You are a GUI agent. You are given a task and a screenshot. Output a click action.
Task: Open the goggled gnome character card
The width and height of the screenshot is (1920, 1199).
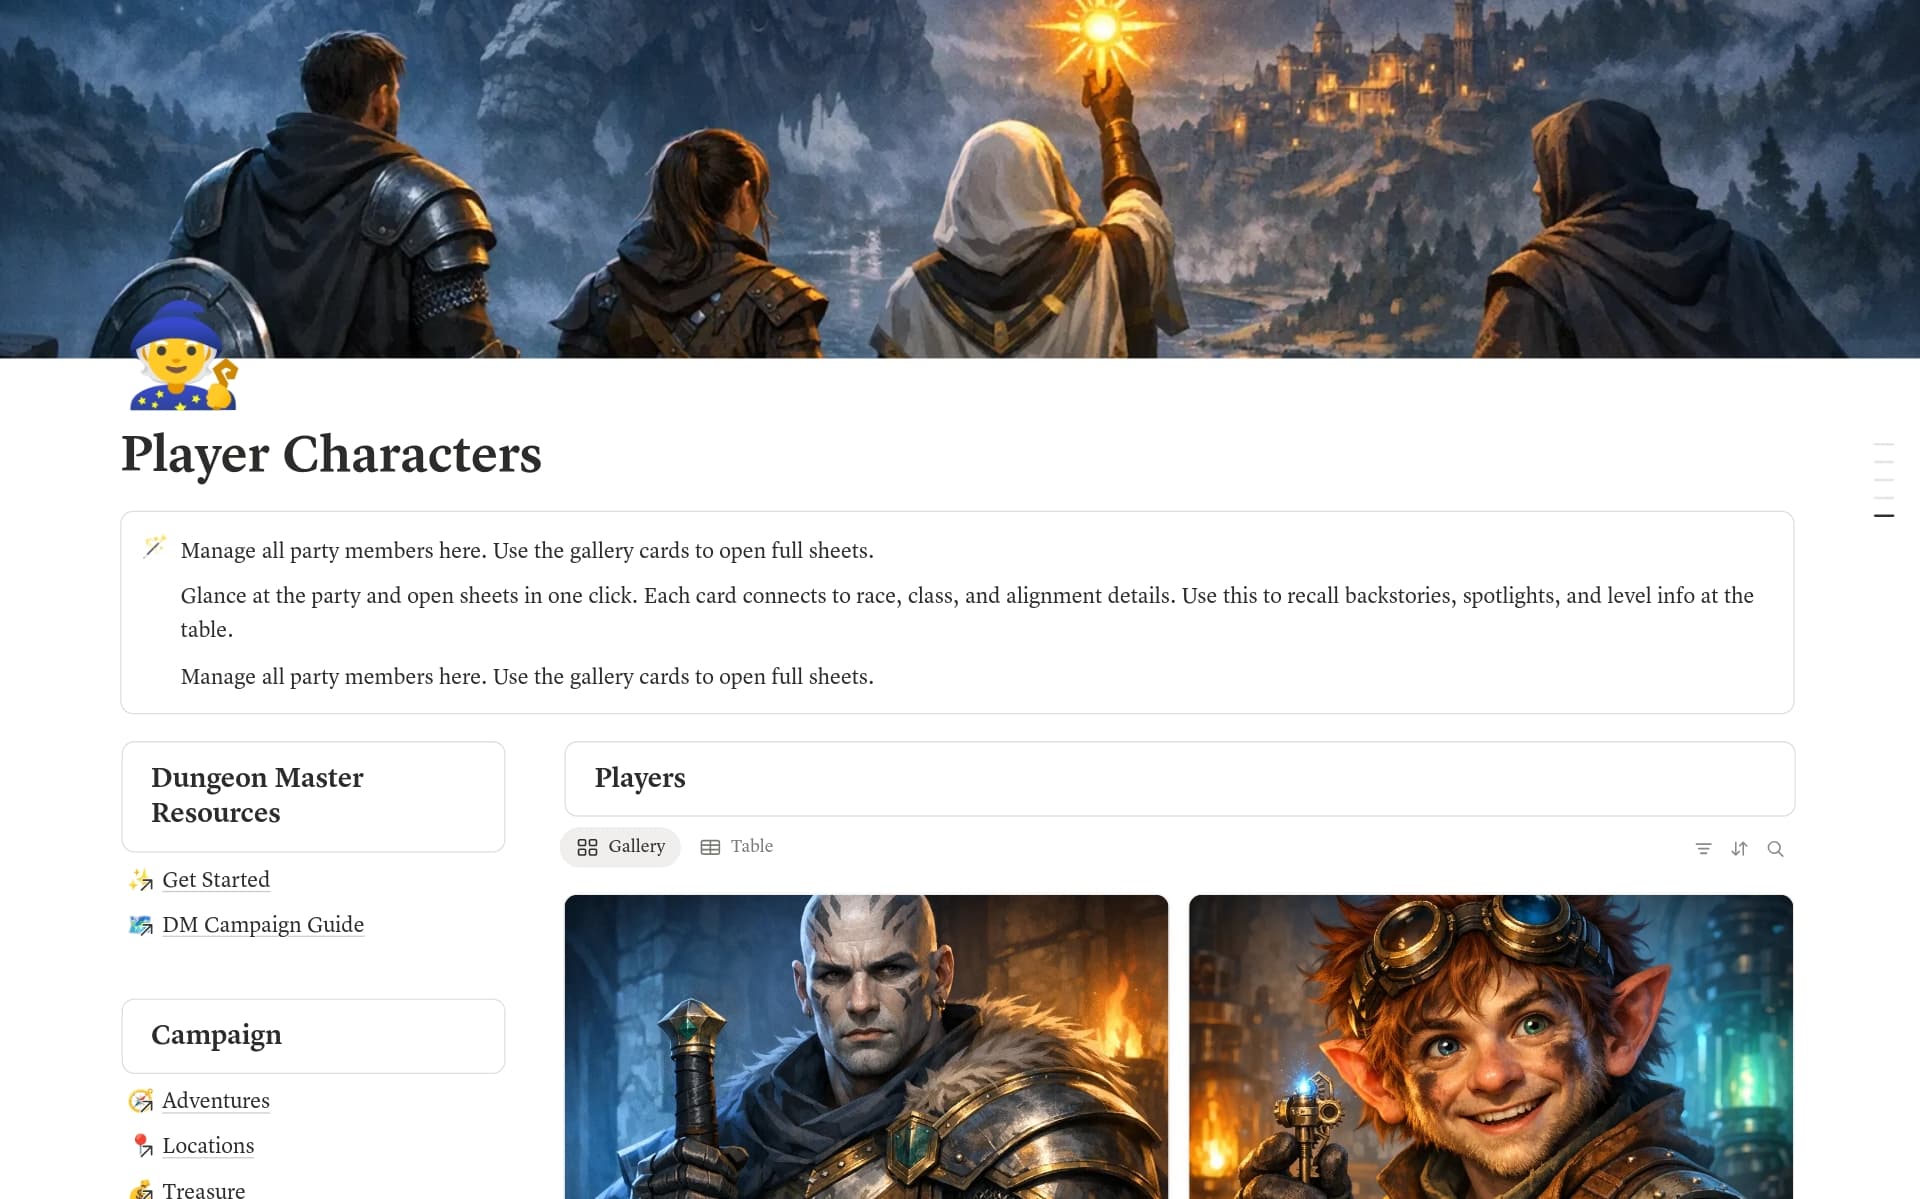click(x=1491, y=1047)
